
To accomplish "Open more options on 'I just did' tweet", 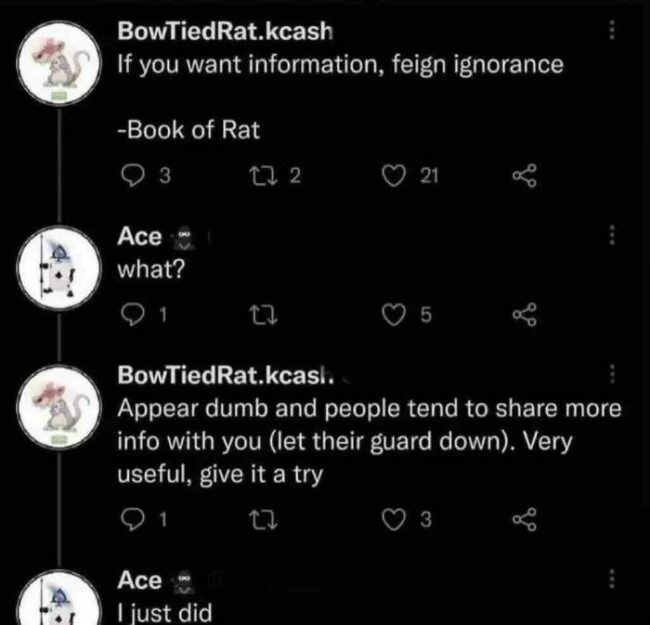I will click(612, 580).
